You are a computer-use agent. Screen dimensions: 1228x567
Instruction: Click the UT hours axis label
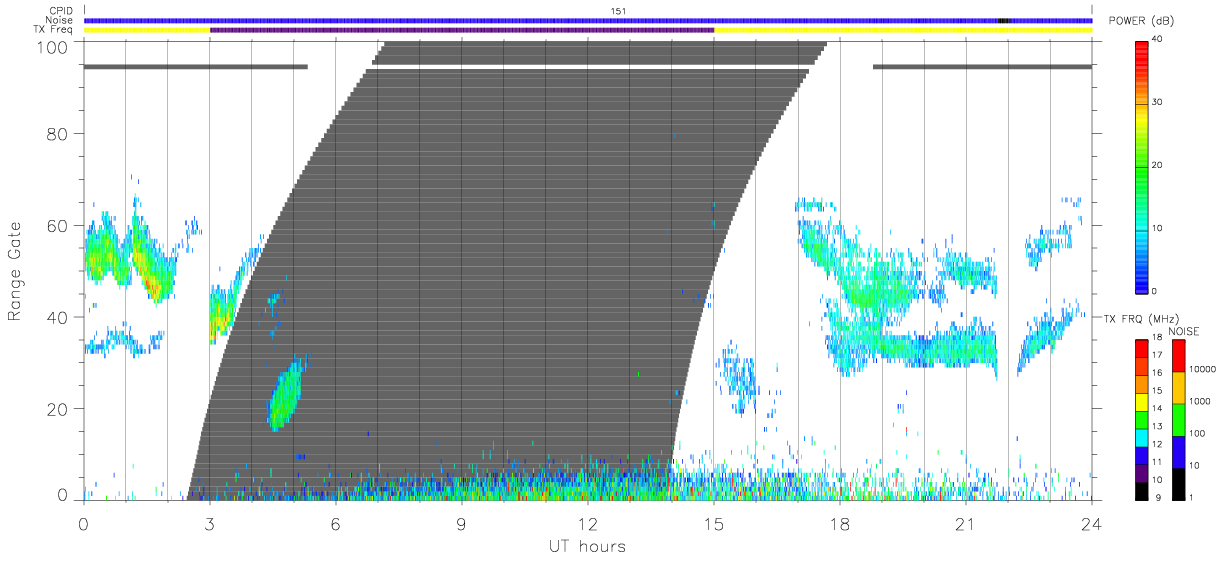[x=586, y=546]
